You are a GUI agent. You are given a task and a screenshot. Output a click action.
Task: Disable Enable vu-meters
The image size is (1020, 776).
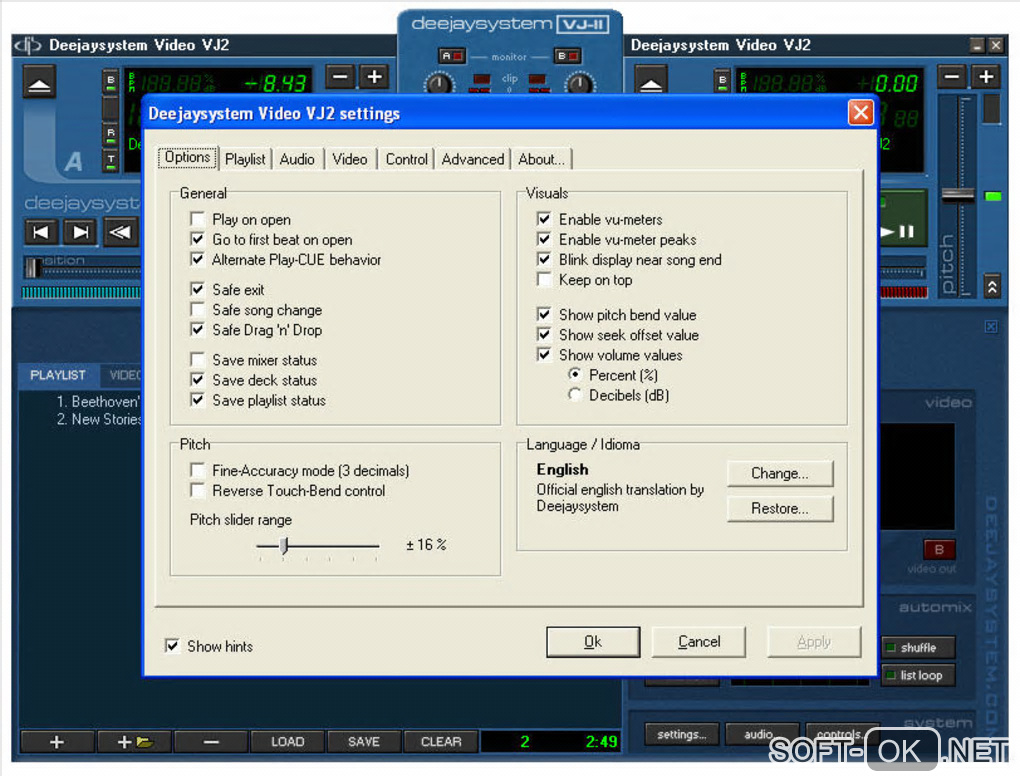pyautogui.click(x=544, y=219)
